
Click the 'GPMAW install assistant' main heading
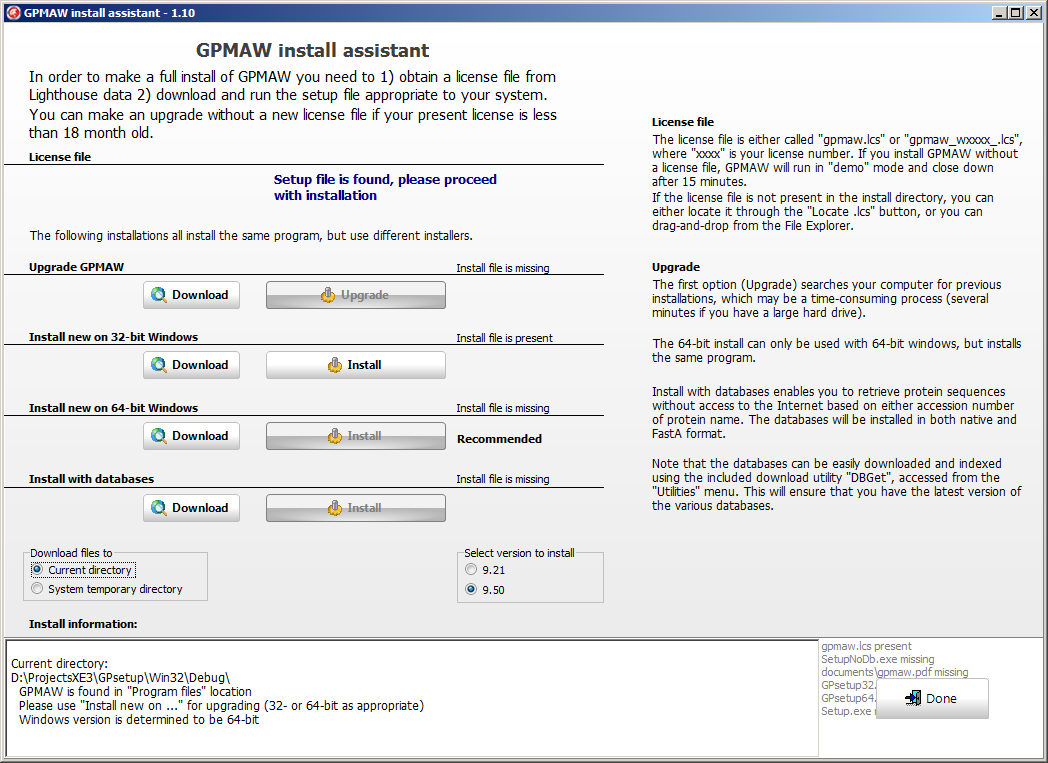point(313,50)
